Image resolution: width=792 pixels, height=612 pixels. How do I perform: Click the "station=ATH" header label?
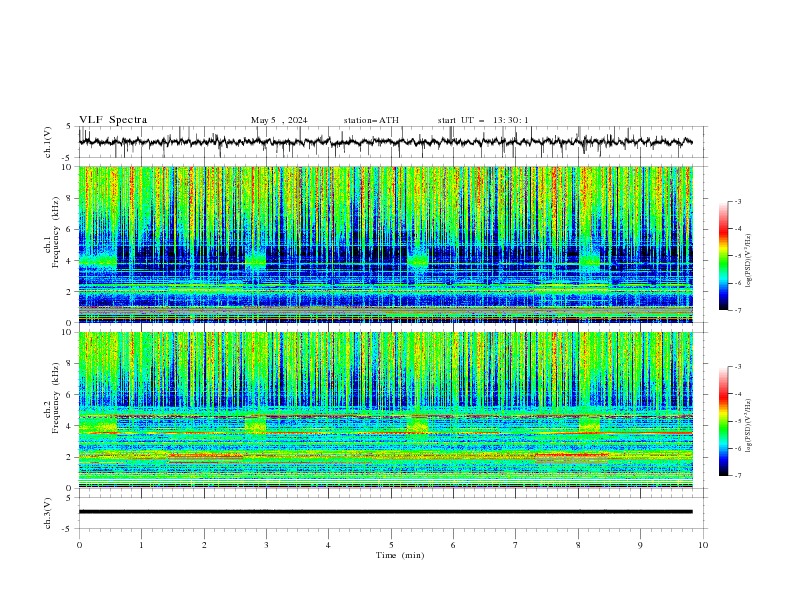pos(371,120)
